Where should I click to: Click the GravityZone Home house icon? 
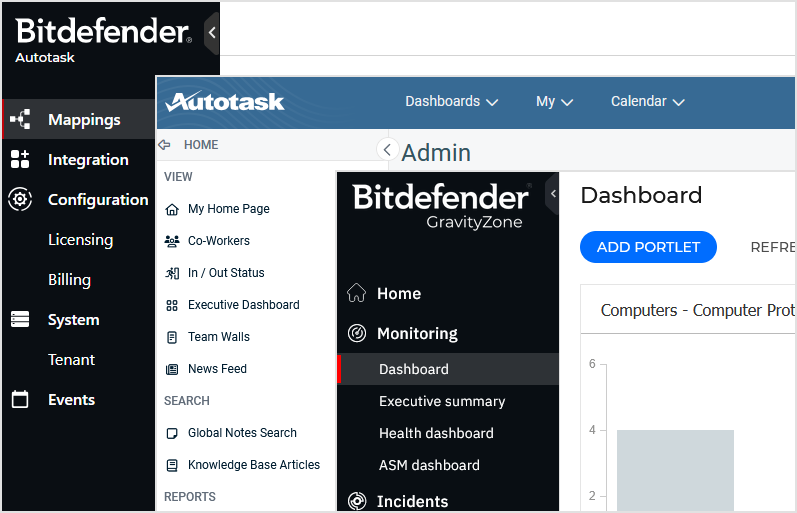(357, 293)
